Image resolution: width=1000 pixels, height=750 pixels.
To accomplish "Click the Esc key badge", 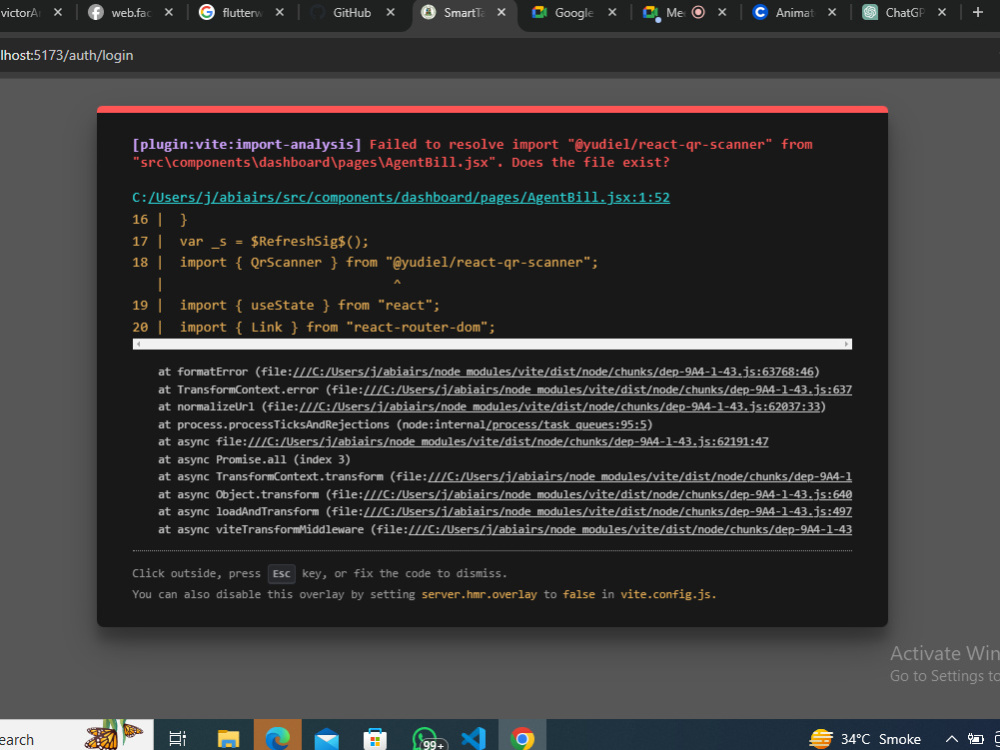I will pos(281,573).
